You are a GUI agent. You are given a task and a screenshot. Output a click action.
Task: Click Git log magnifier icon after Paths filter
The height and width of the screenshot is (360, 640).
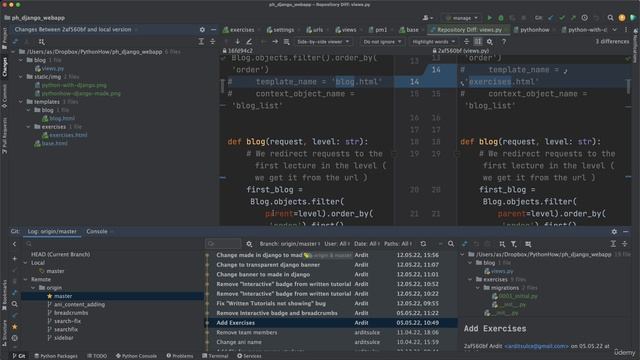[x=451, y=244]
